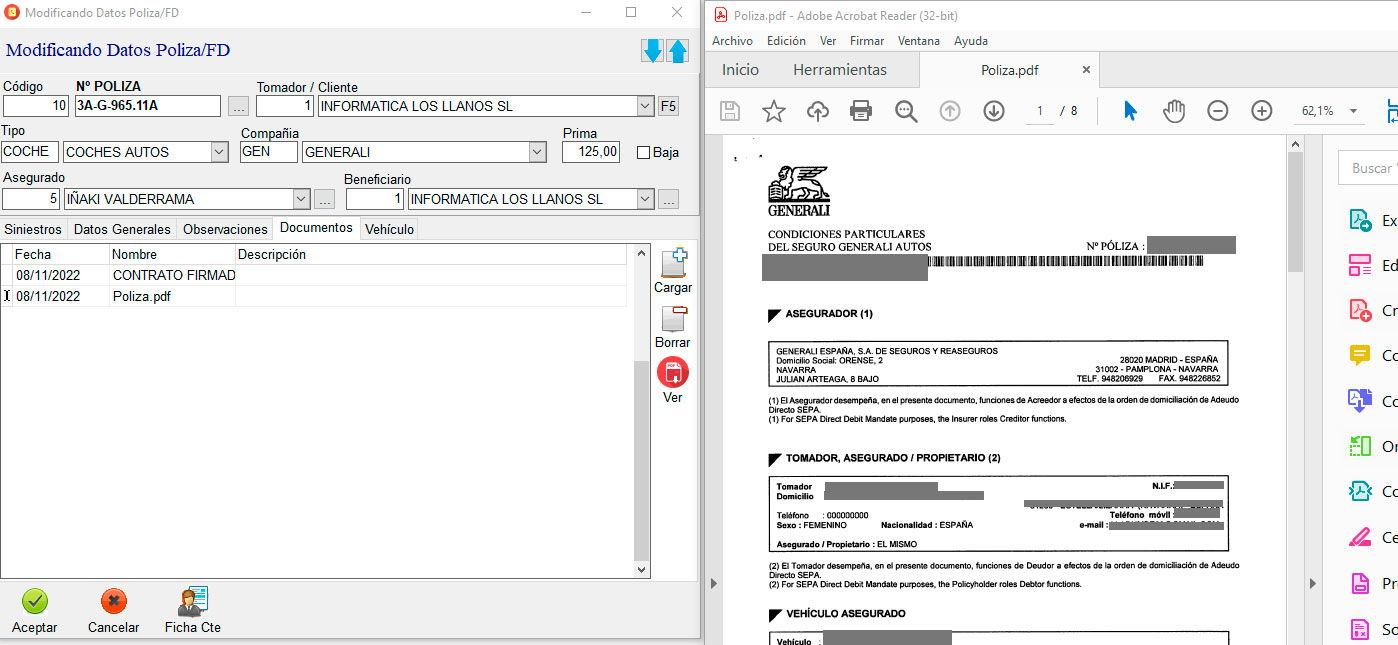The width and height of the screenshot is (1398, 645).
Task: Close the Poliza.pdf document tab
Action: tap(1087, 70)
